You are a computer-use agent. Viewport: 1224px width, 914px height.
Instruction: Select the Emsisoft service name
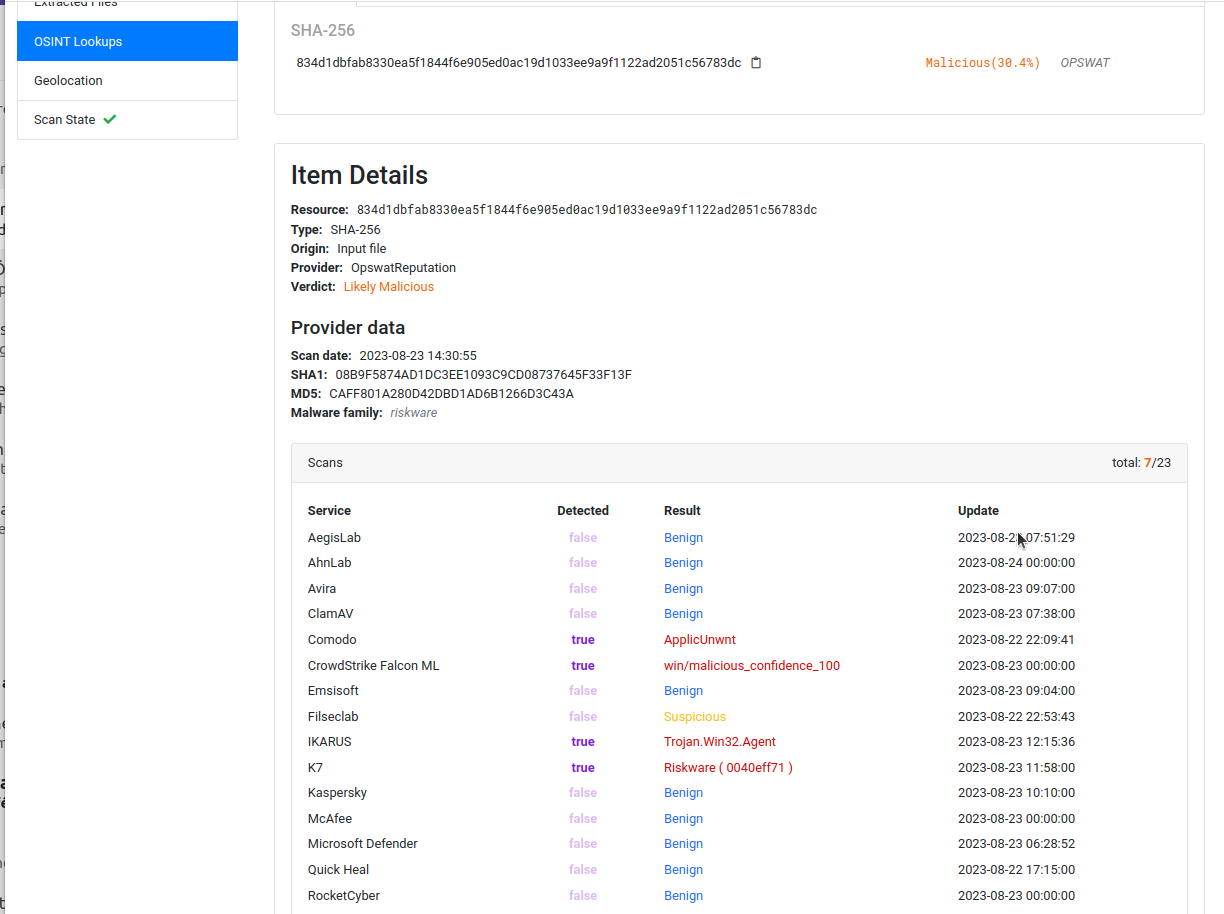point(333,691)
